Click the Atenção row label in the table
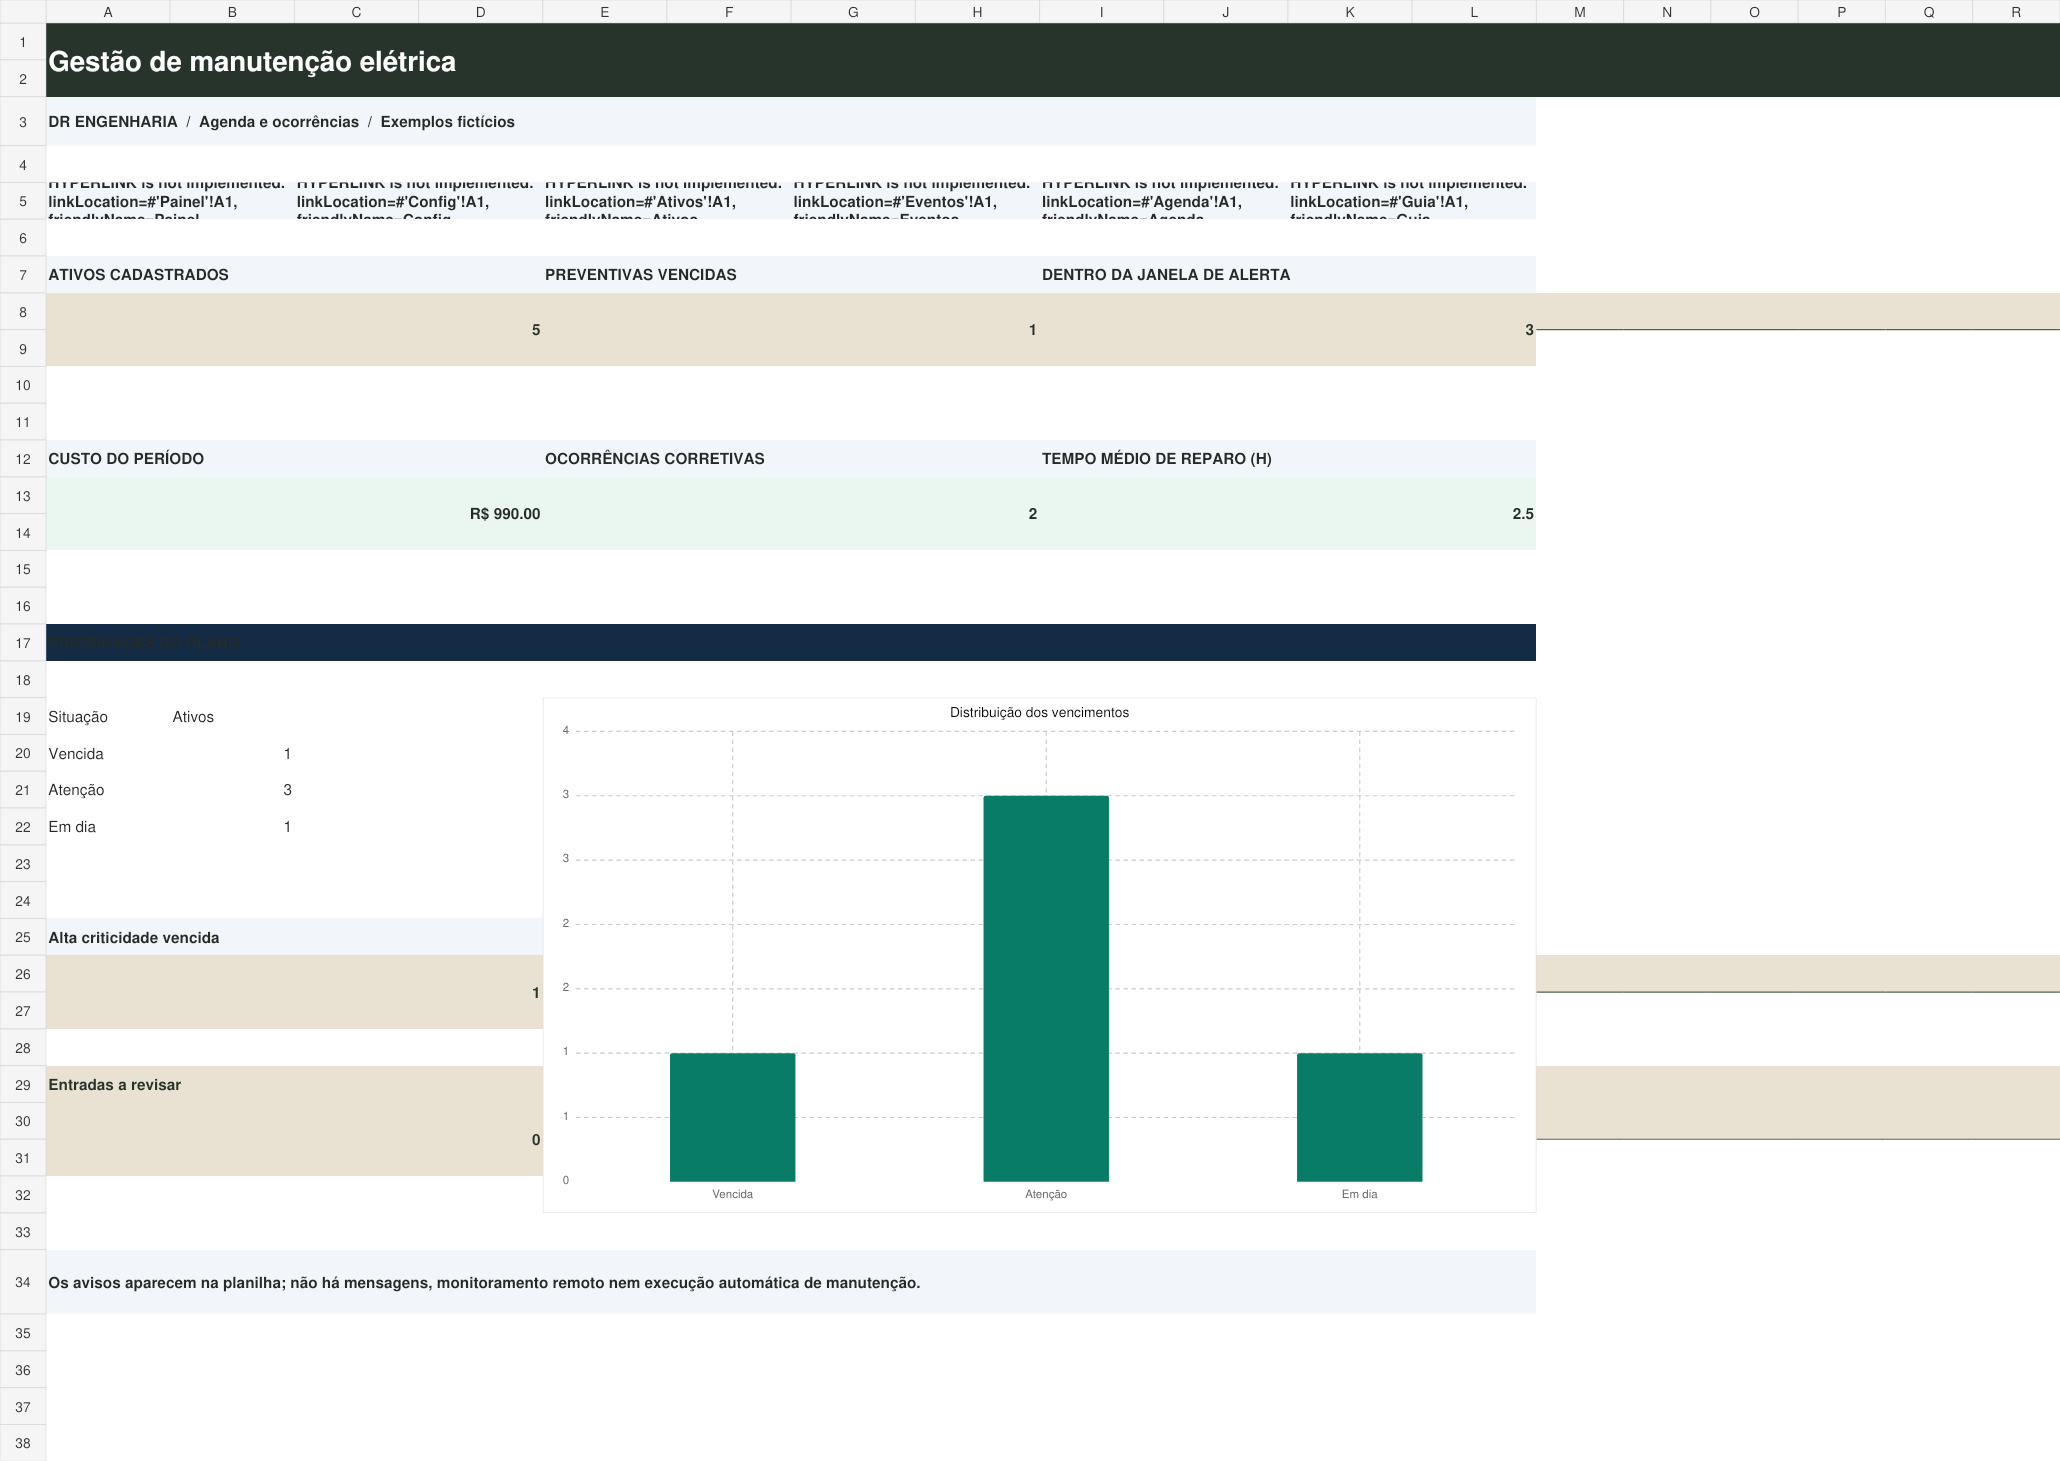 coord(76,790)
